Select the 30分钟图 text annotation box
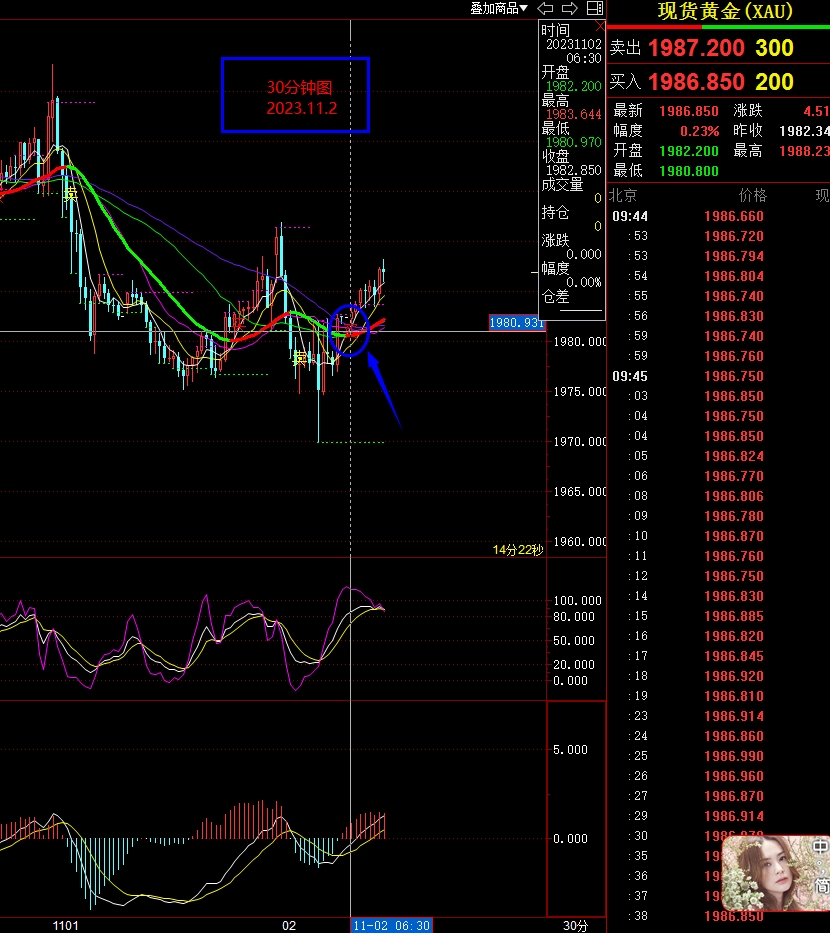This screenshot has height=933, width=830. [295, 95]
